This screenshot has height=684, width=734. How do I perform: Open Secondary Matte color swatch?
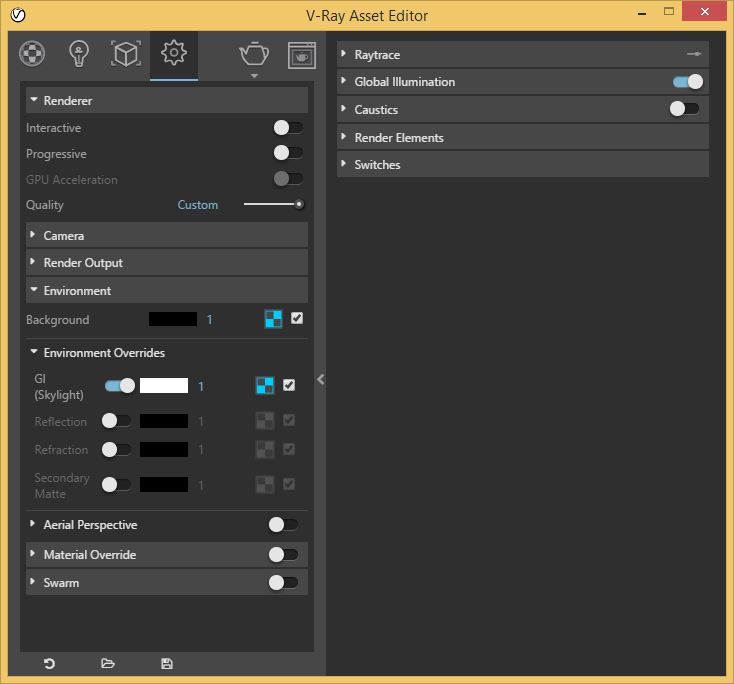(x=164, y=485)
